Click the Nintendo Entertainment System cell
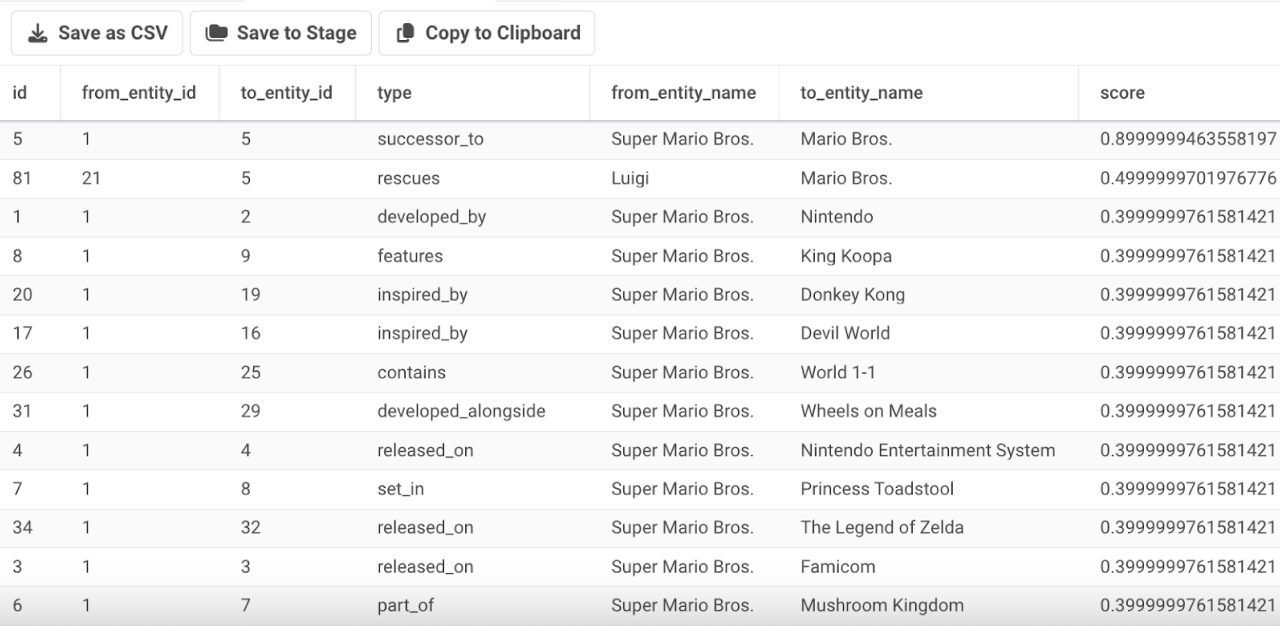This screenshot has width=1280, height=626. (927, 450)
